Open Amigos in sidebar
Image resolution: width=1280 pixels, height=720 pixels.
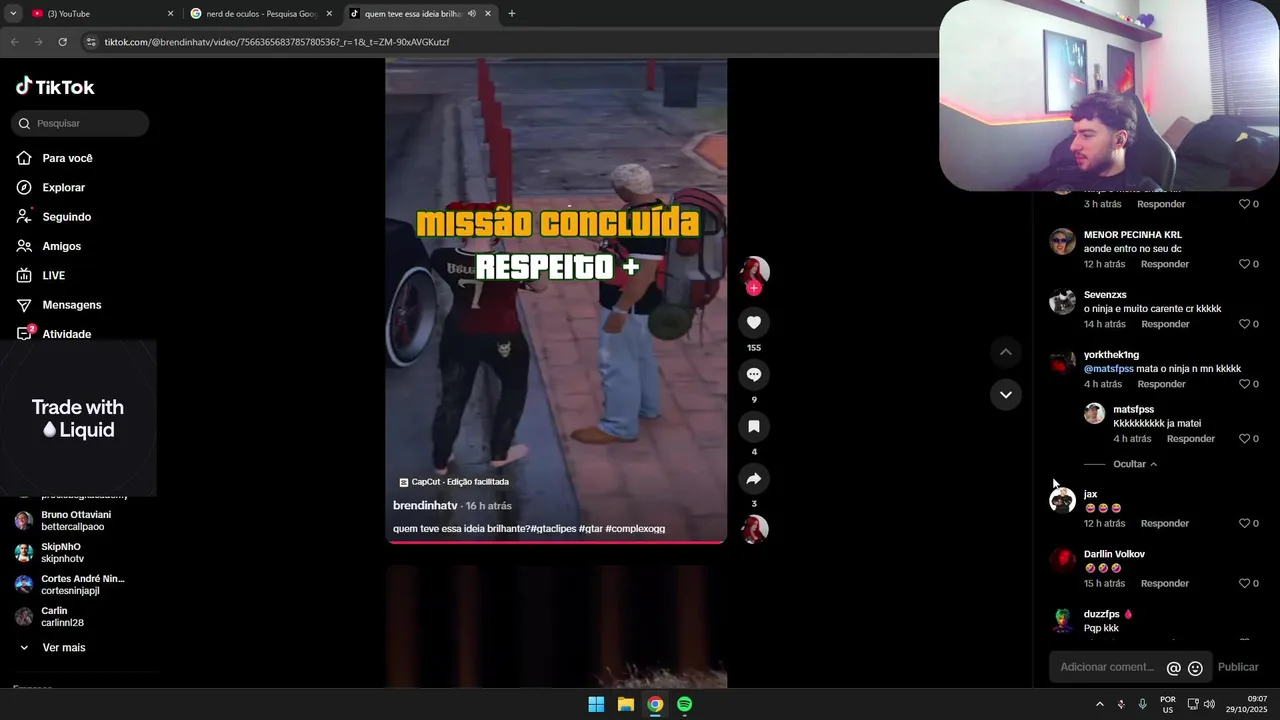coord(61,246)
